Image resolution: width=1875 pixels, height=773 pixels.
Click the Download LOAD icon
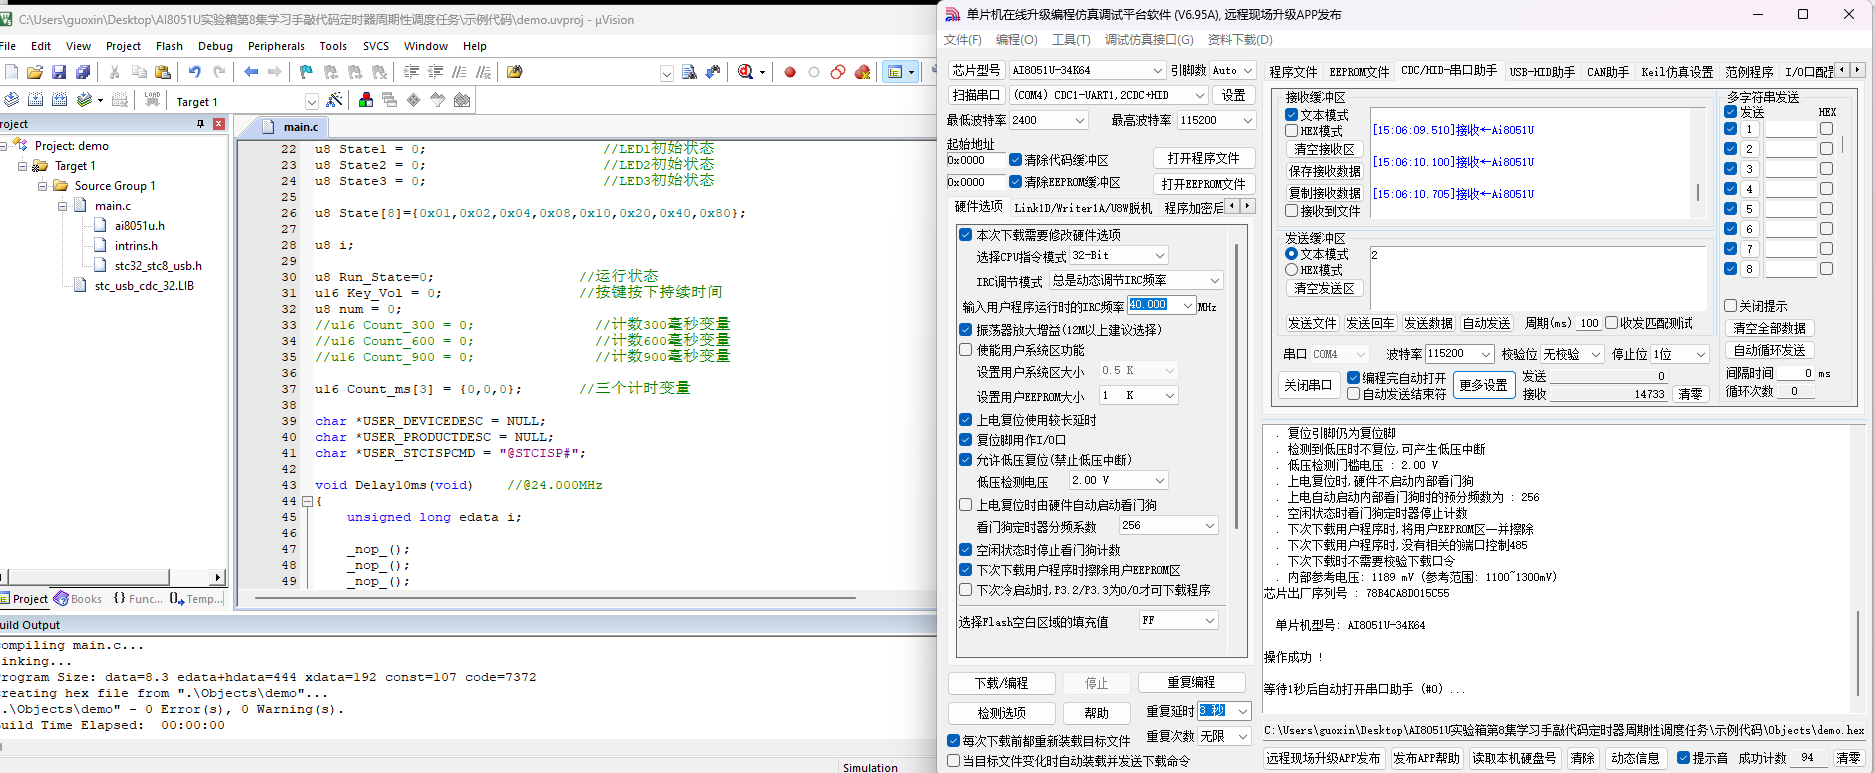152,100
